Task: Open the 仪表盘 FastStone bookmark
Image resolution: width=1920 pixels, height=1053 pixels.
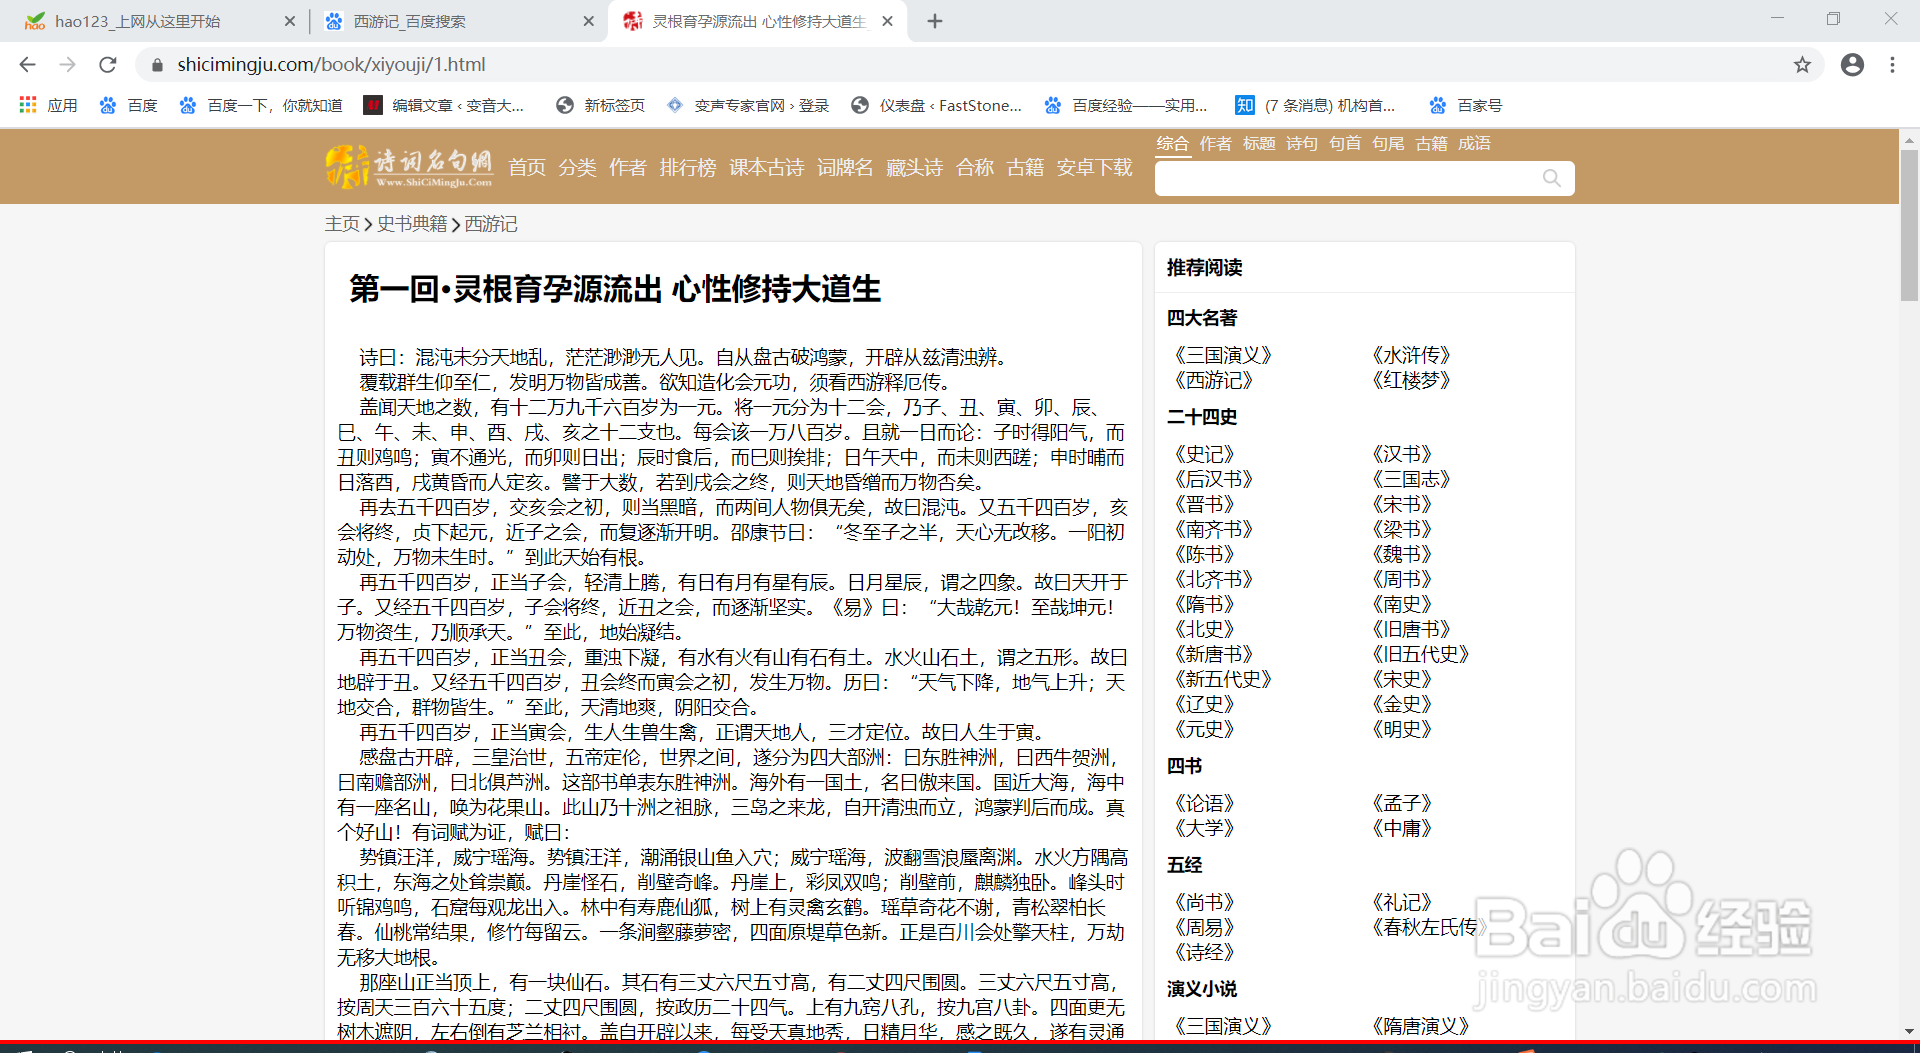Action: (x=937, y=105)
